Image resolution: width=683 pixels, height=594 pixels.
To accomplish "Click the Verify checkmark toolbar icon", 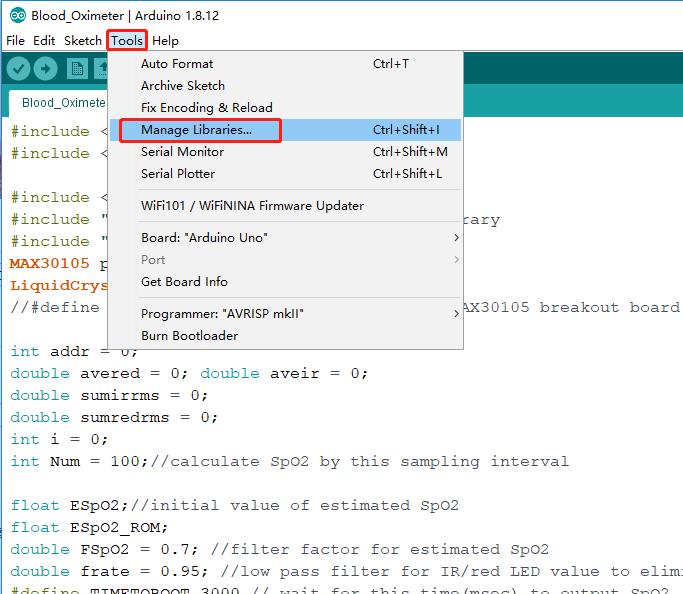I will point(18,68).
